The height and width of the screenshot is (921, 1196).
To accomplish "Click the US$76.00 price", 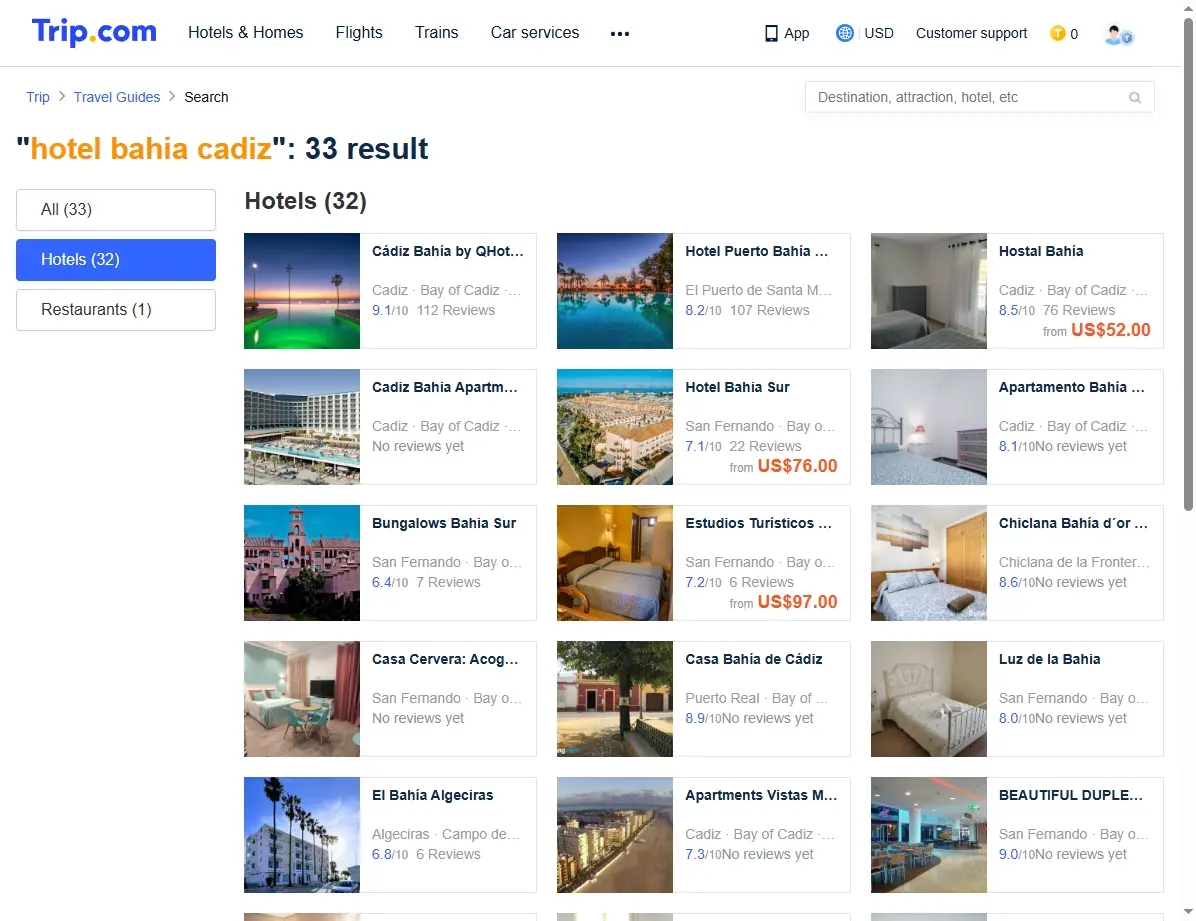I will [x=797, y=465].
